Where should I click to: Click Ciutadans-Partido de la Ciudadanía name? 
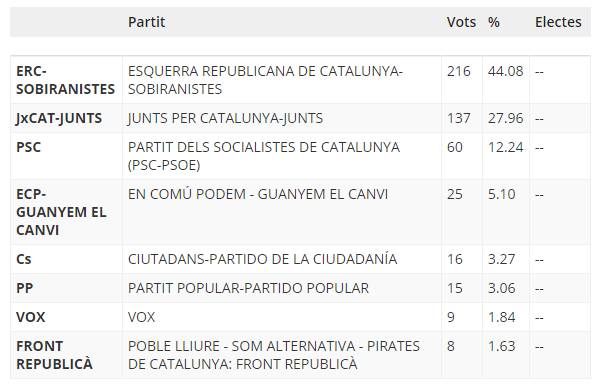point(262,259)
